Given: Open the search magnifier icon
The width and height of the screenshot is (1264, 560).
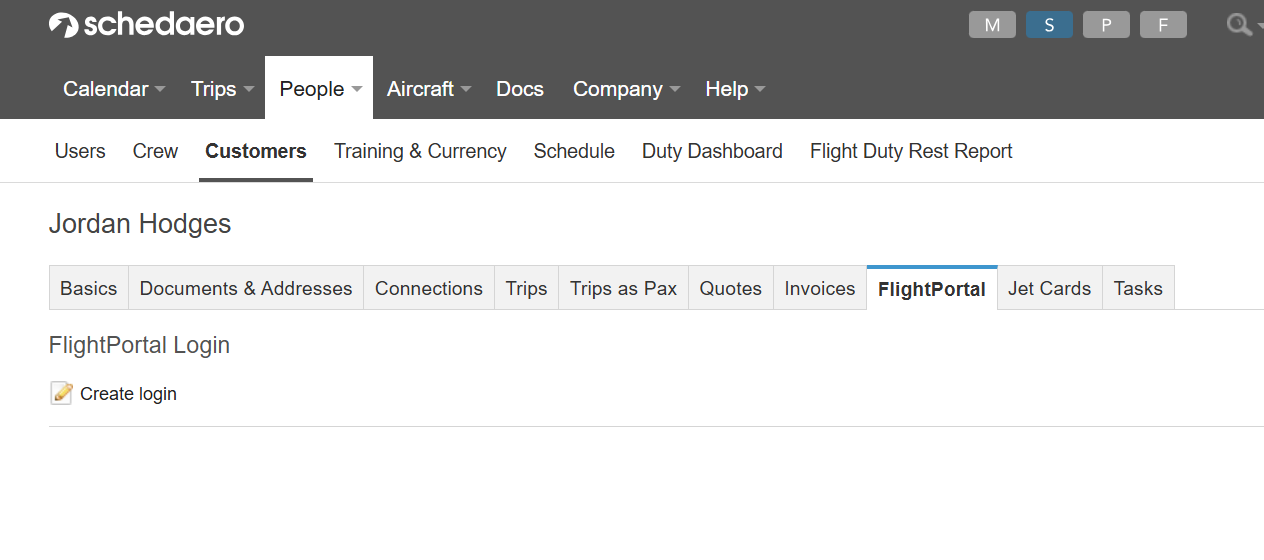Looking at the screenshot, I should [1239, 25].
